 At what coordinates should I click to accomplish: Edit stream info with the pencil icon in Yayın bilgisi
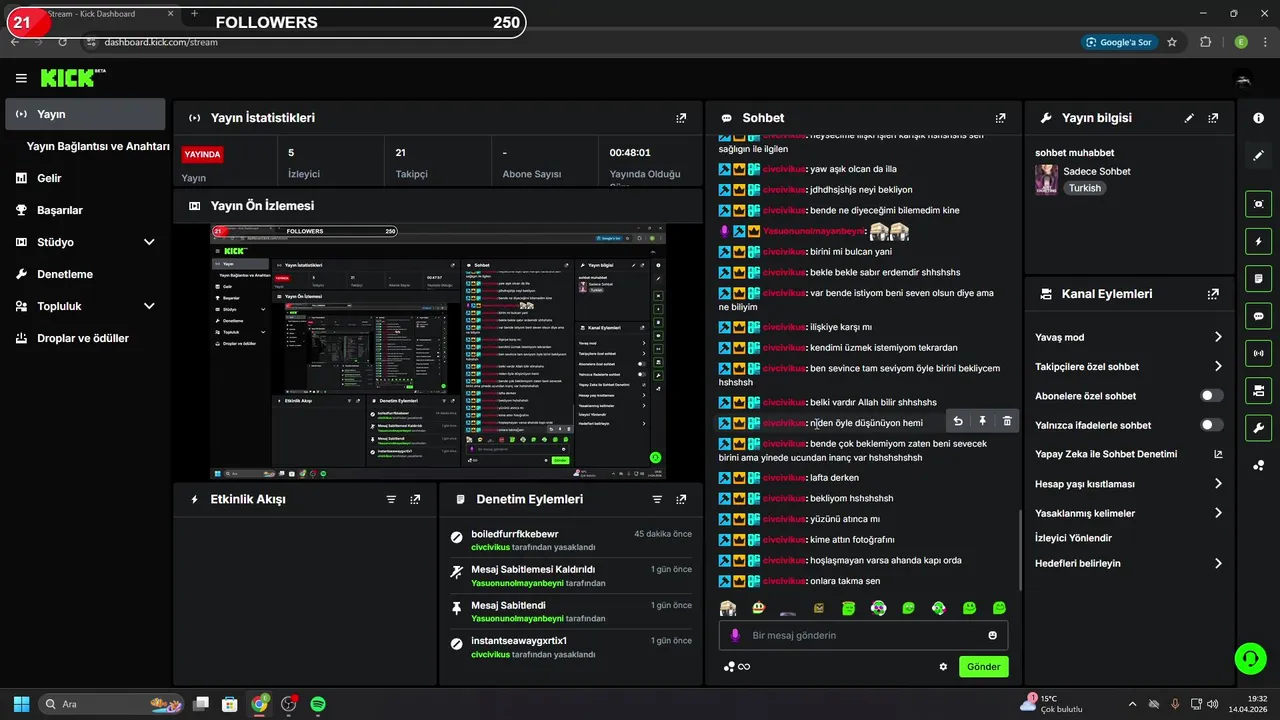(x=1189, y=118)
